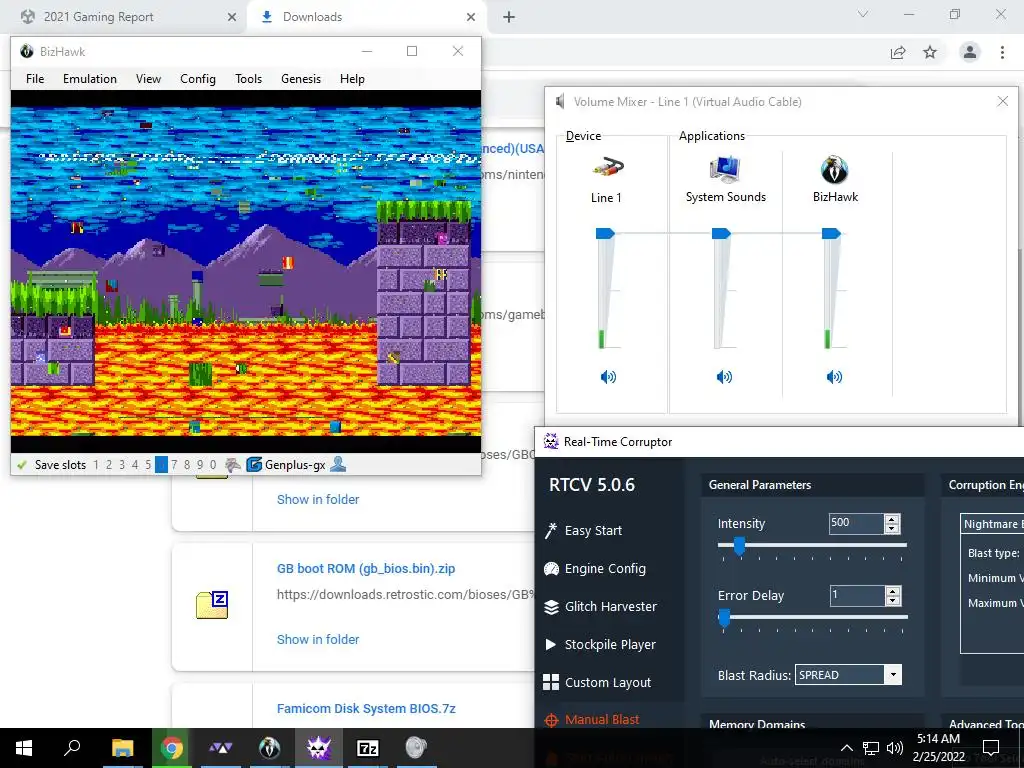1024x768 pixels.
Task: Click the Genplus-gx core icon in status bar
Action: [x=254, y=465]
